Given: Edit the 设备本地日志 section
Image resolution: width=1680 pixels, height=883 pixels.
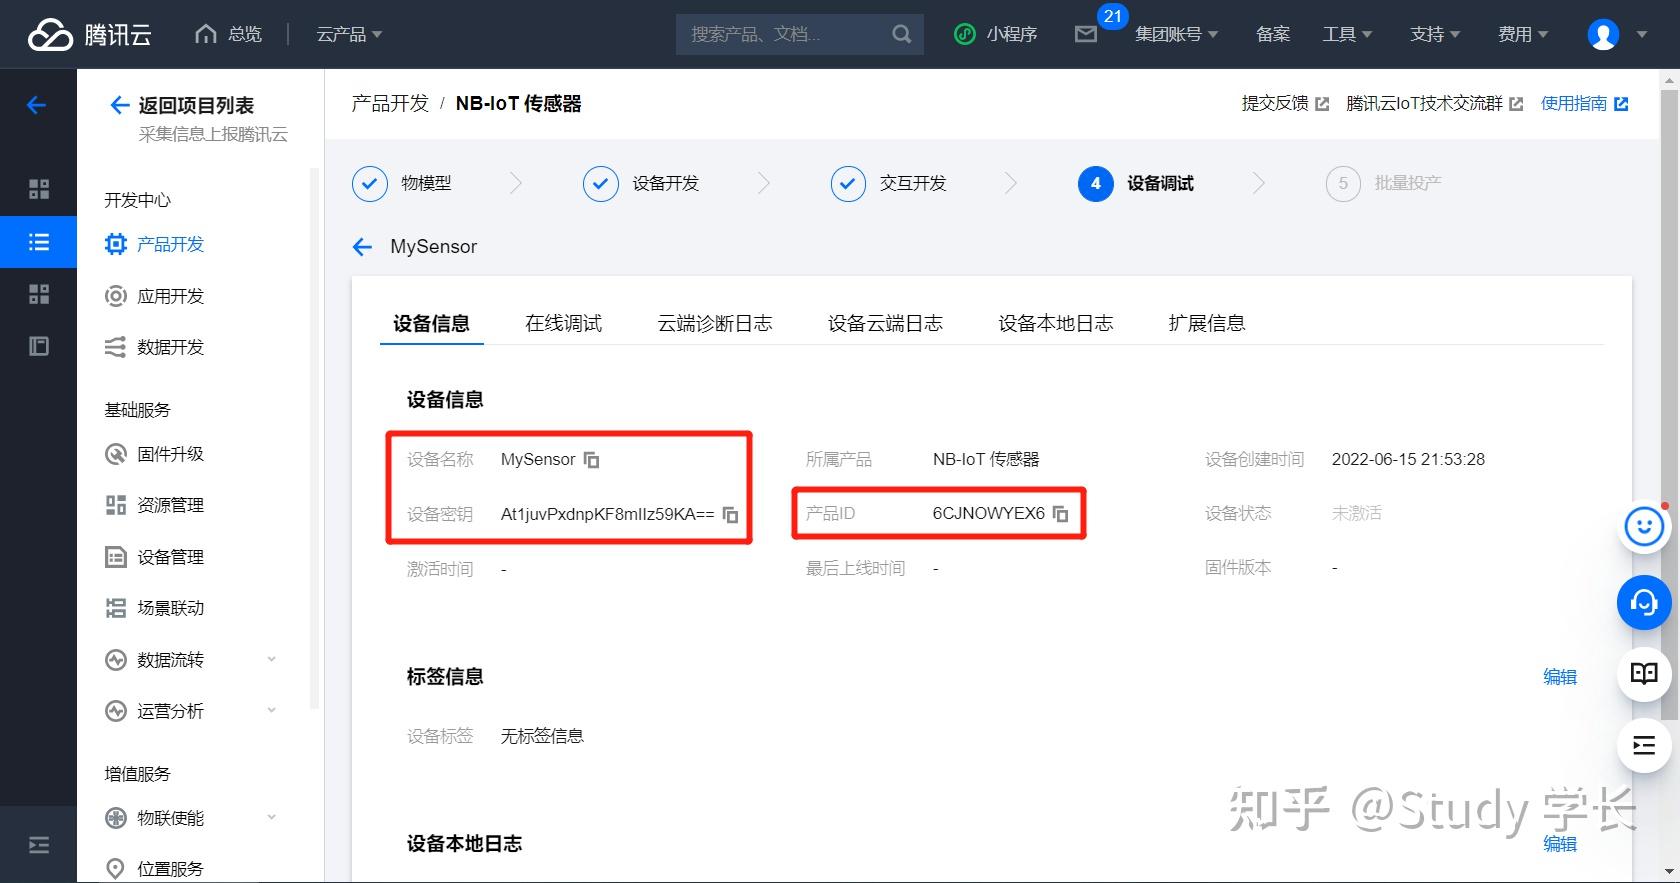Looking at the screenshot, I should pos(1560,844).
